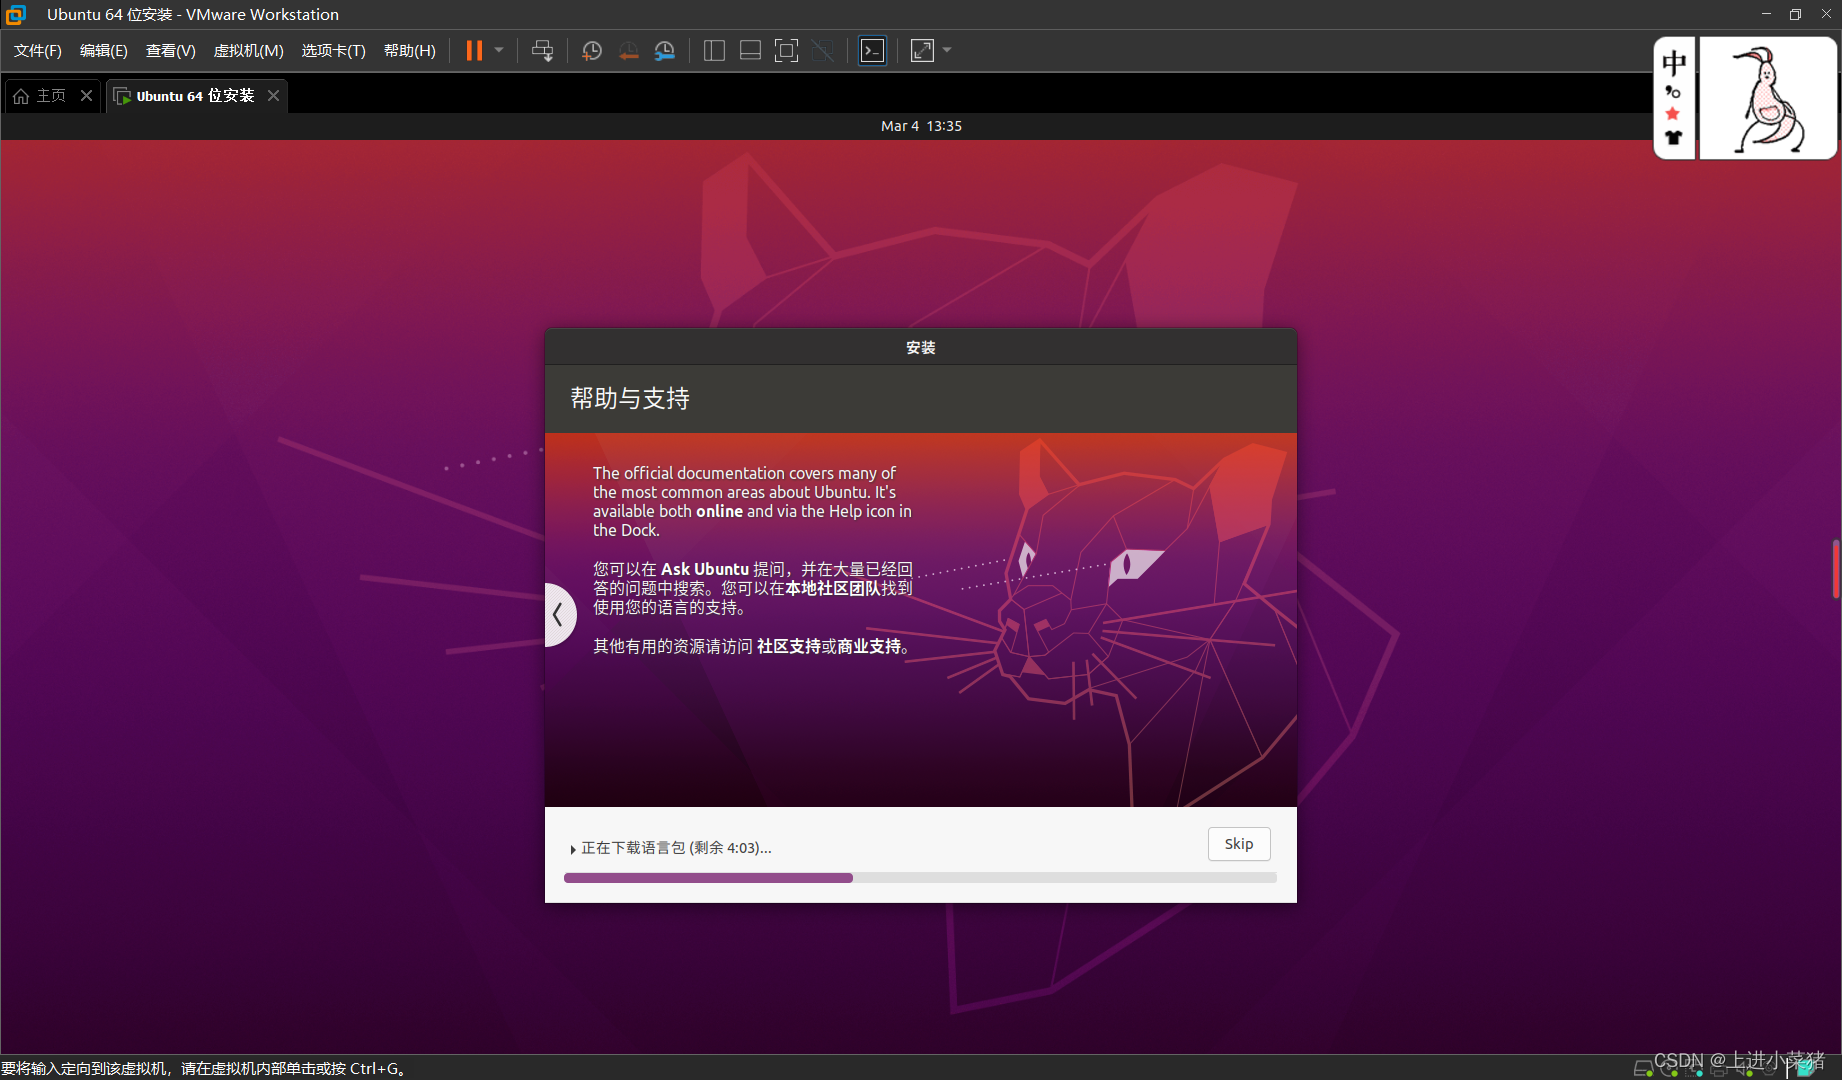Click the home icon on the 主页 tab
This screenshot has height=1080, width=1842.
tap(21, 96)
